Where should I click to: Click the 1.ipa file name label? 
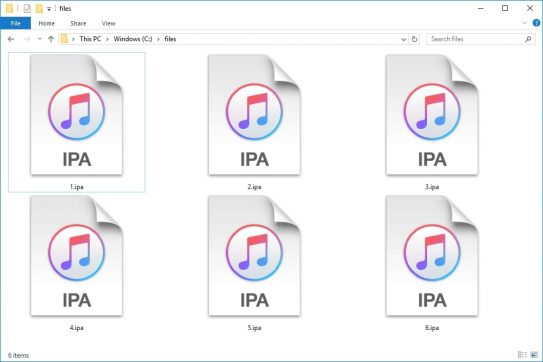77,187
